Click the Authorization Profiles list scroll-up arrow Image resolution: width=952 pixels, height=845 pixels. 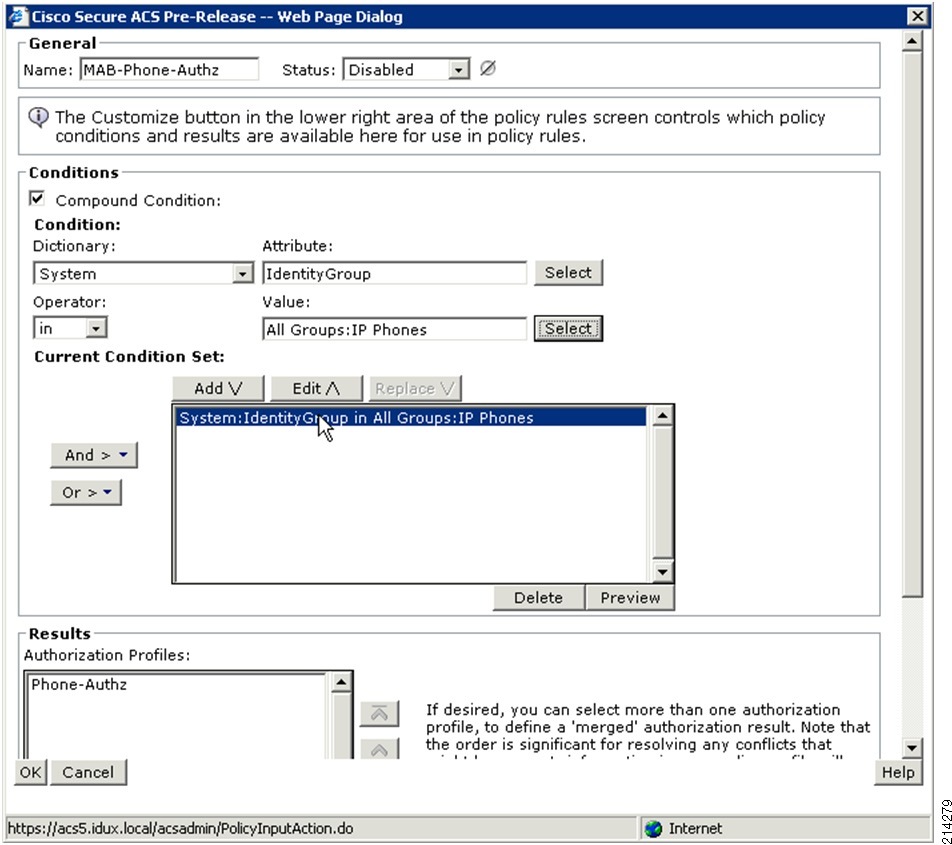coord(341,682)
